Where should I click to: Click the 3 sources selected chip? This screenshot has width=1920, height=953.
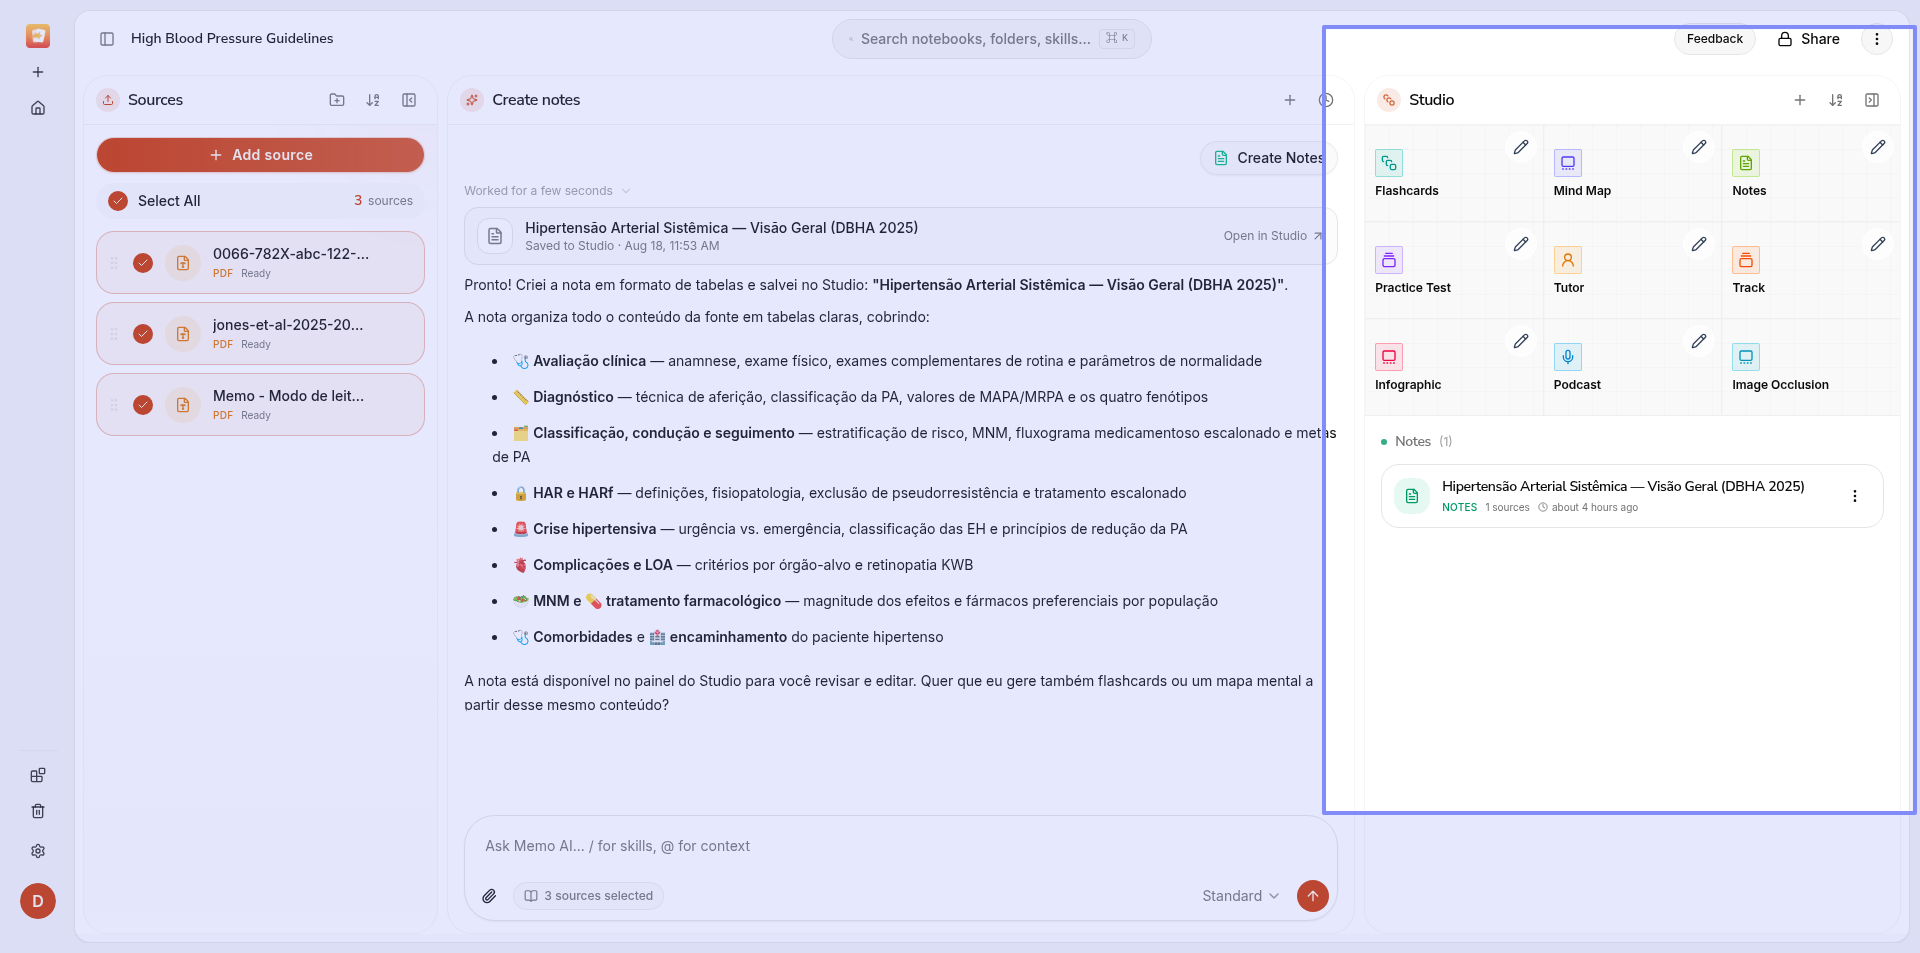coord(589,896)
